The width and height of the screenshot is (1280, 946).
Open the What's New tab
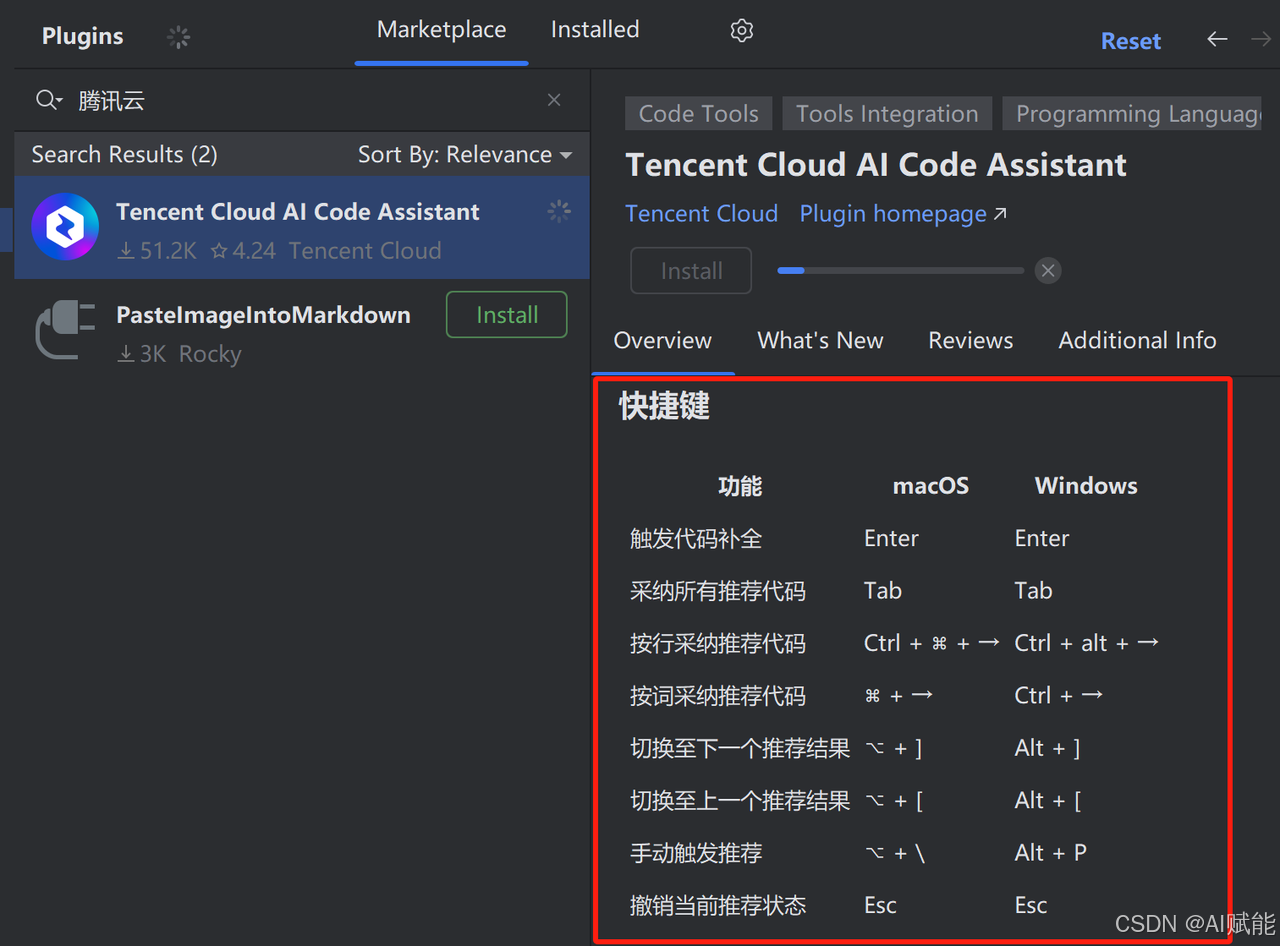coord(820,341)
